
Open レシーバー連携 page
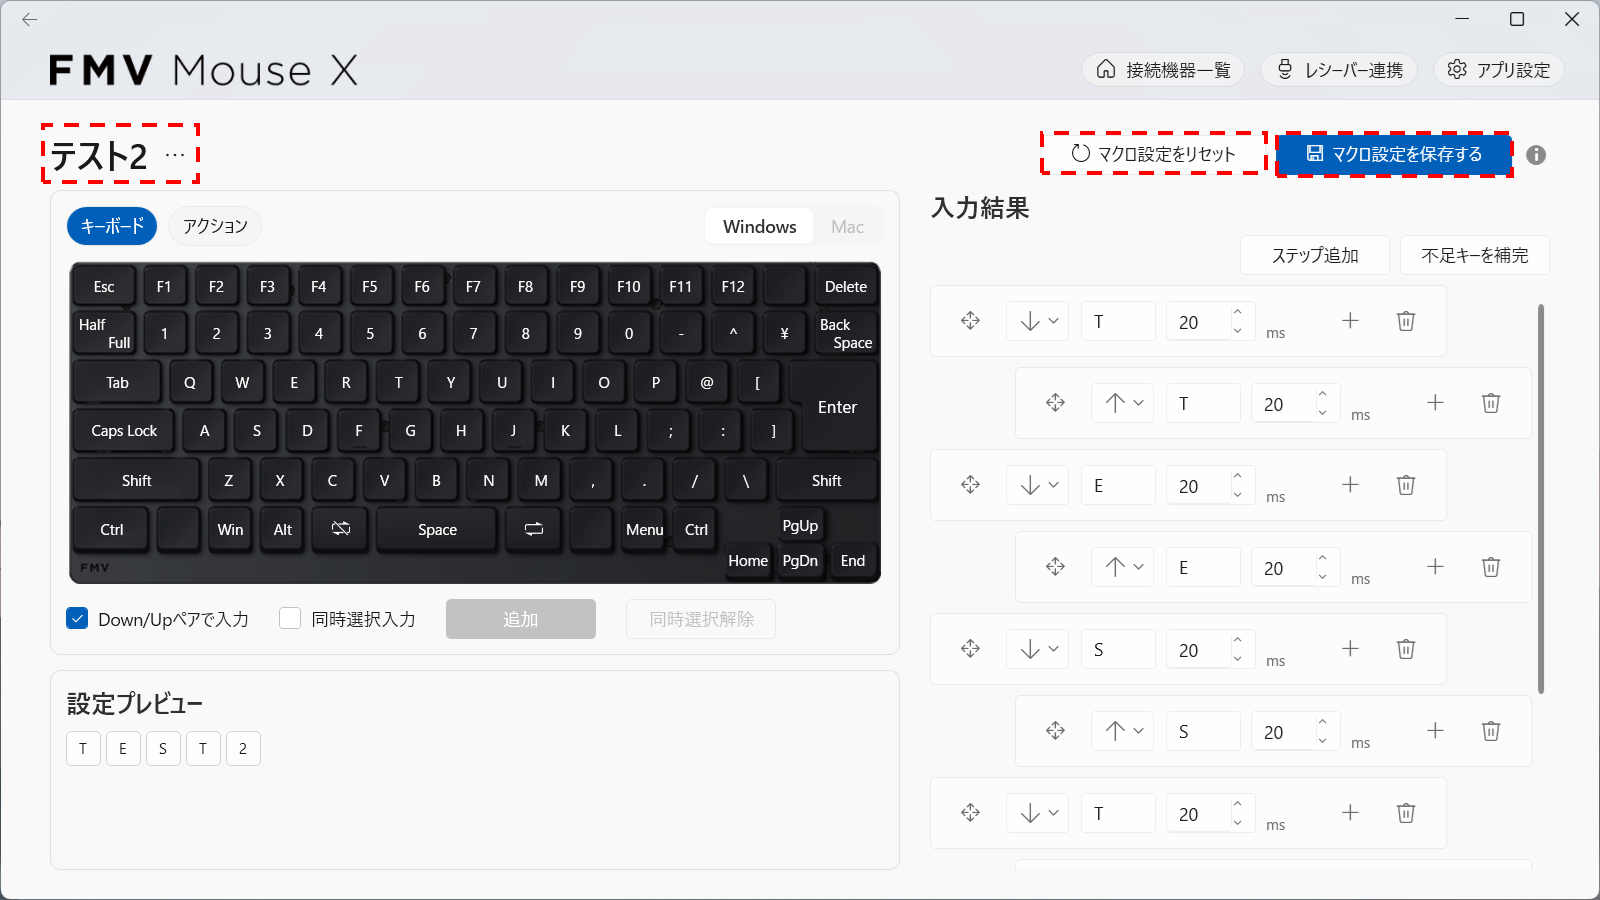tap(1339, 69)
